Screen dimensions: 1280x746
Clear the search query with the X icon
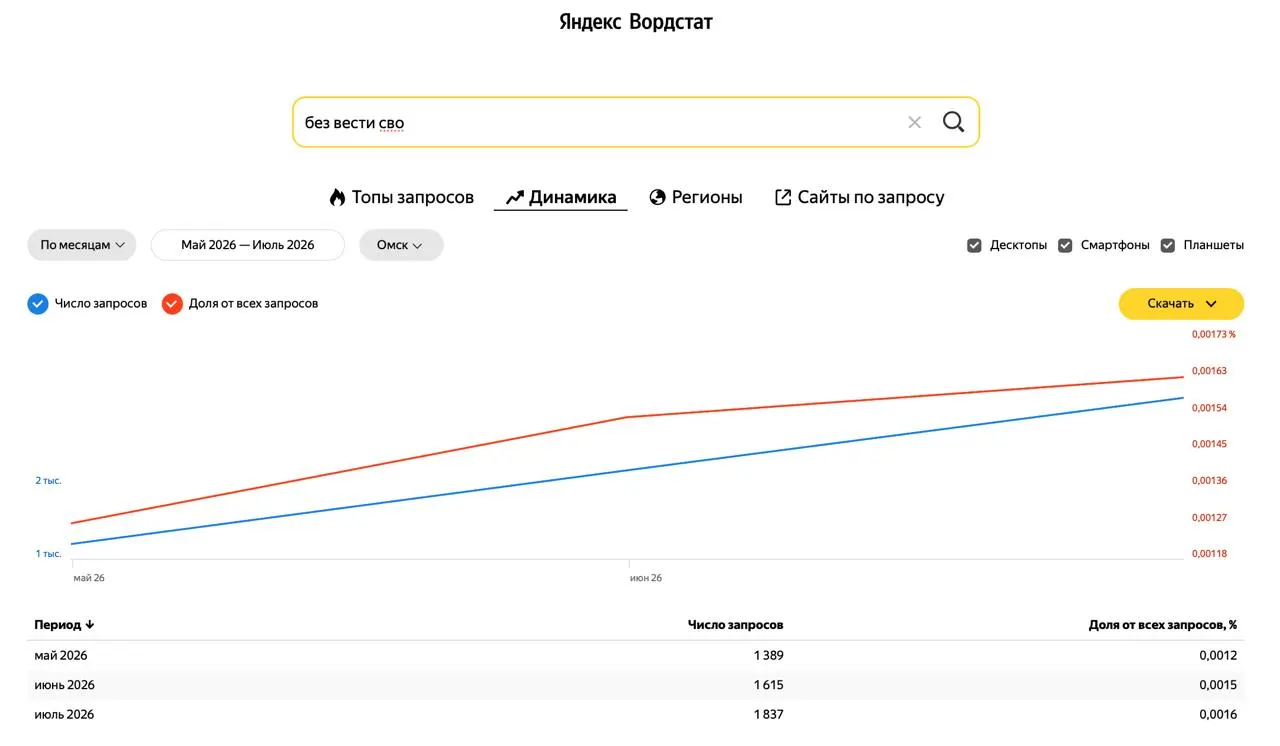(x=914, y=122)
